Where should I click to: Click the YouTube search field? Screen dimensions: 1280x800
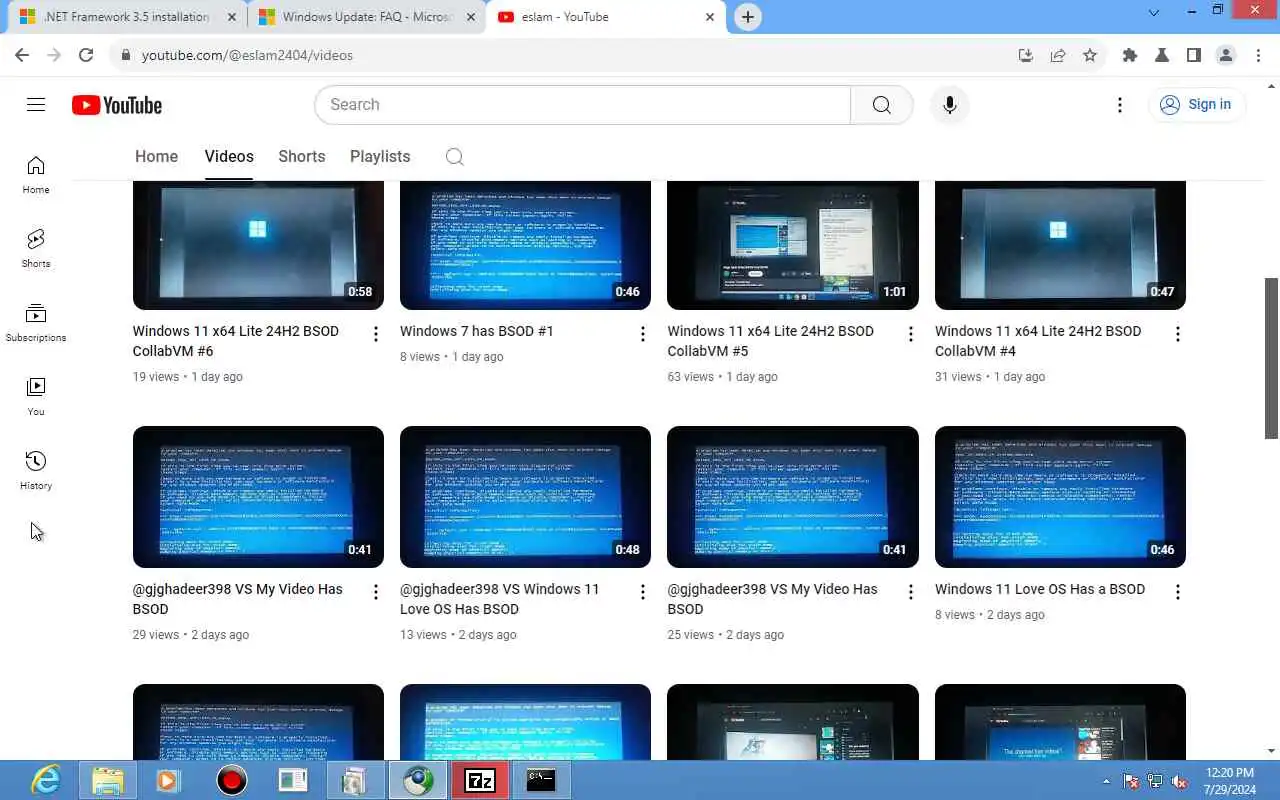click(582, 105)
